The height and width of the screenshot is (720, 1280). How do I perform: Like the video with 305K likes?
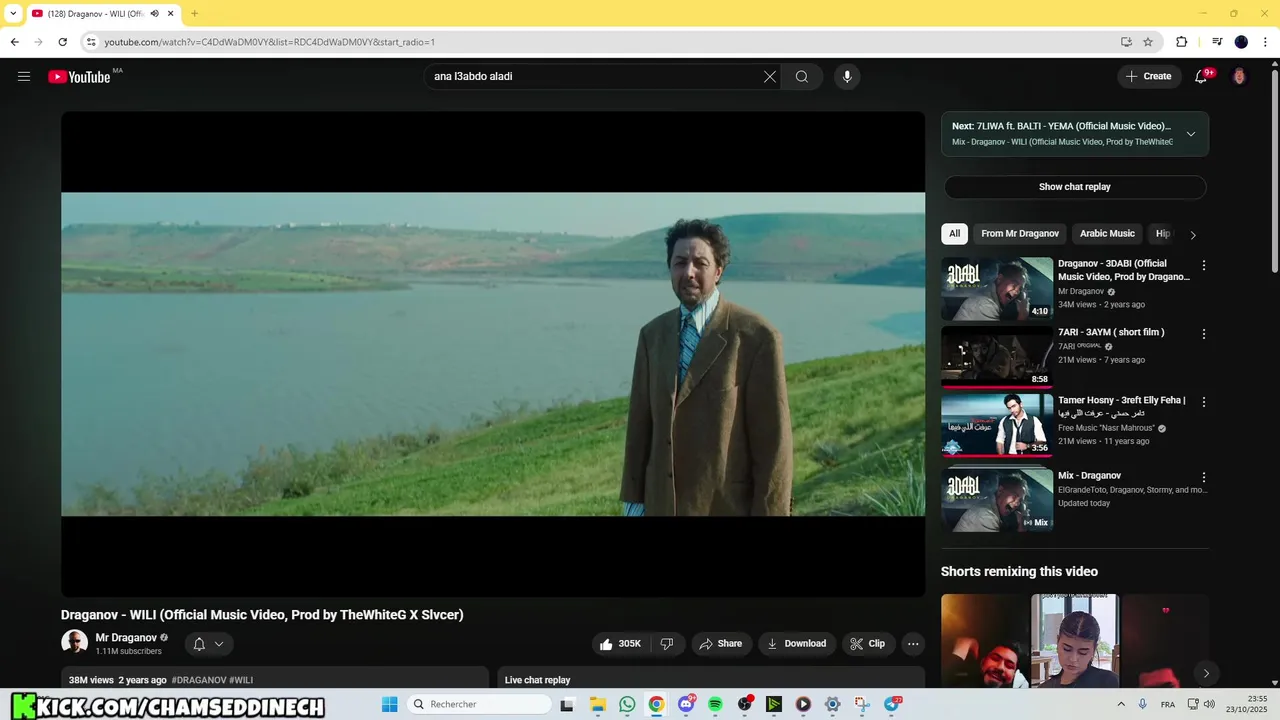[620, 644]
